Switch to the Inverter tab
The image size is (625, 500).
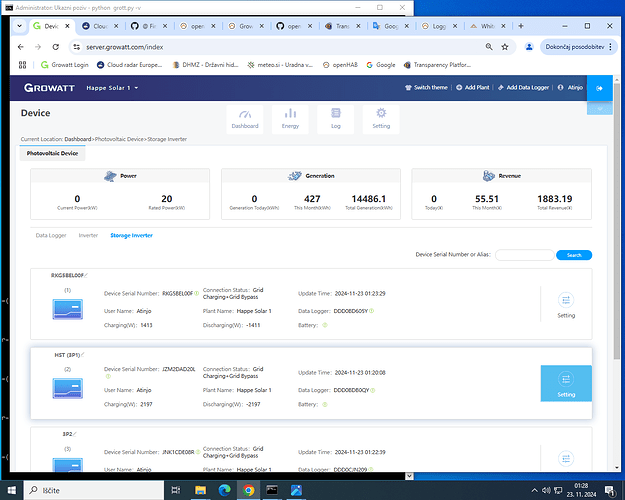[88, 236]
